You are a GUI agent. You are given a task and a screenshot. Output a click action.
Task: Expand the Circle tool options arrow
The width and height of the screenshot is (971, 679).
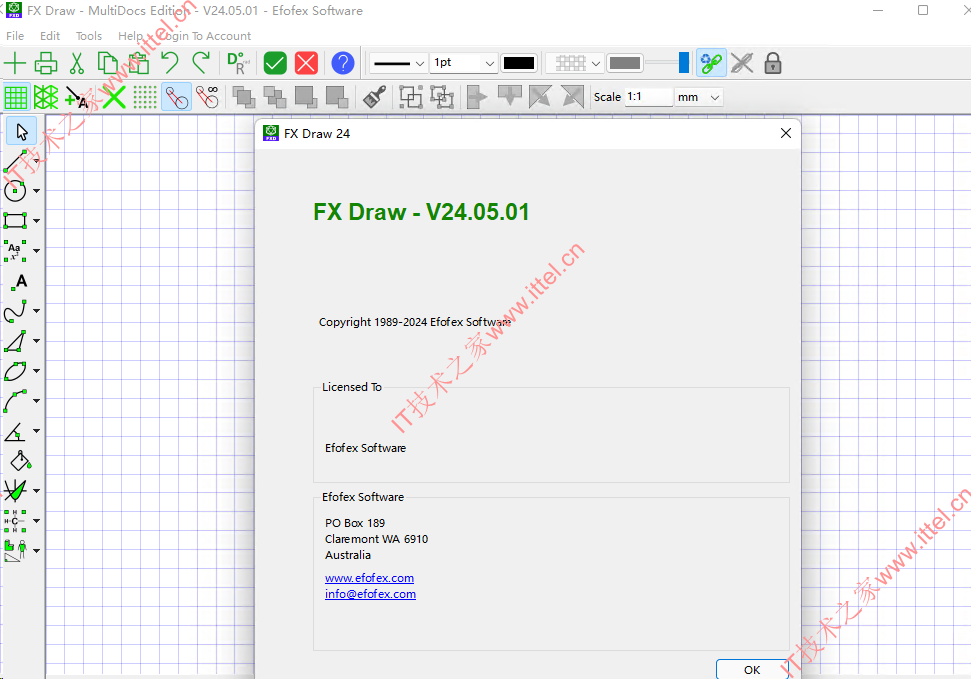pyautogui.click(x=37, y=191)
